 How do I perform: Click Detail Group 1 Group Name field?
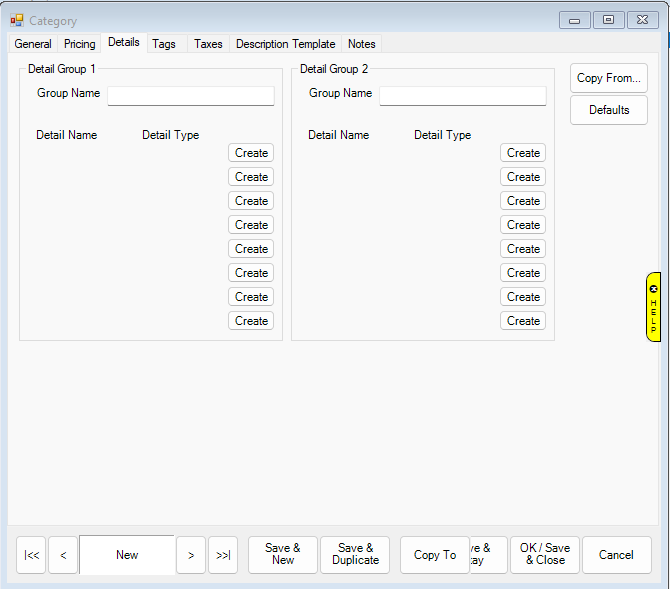(190, 95)
